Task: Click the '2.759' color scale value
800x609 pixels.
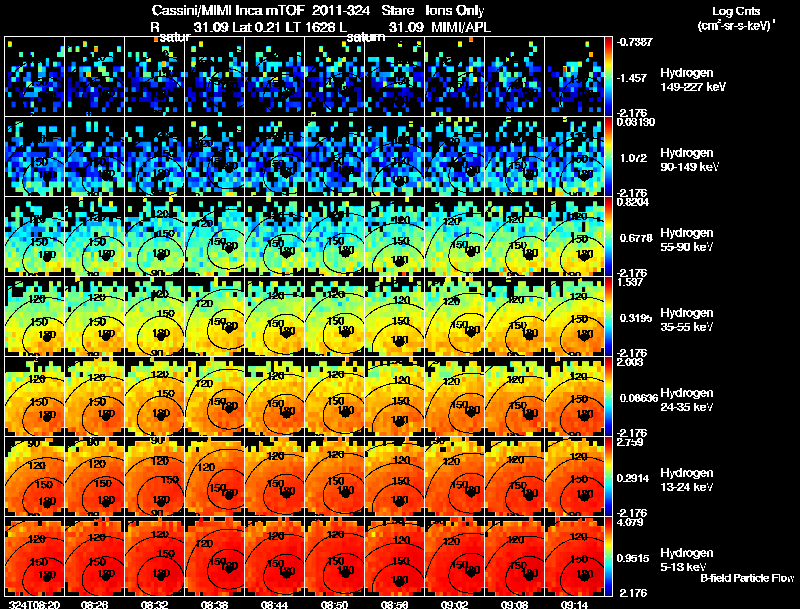Action: [630, 442]
